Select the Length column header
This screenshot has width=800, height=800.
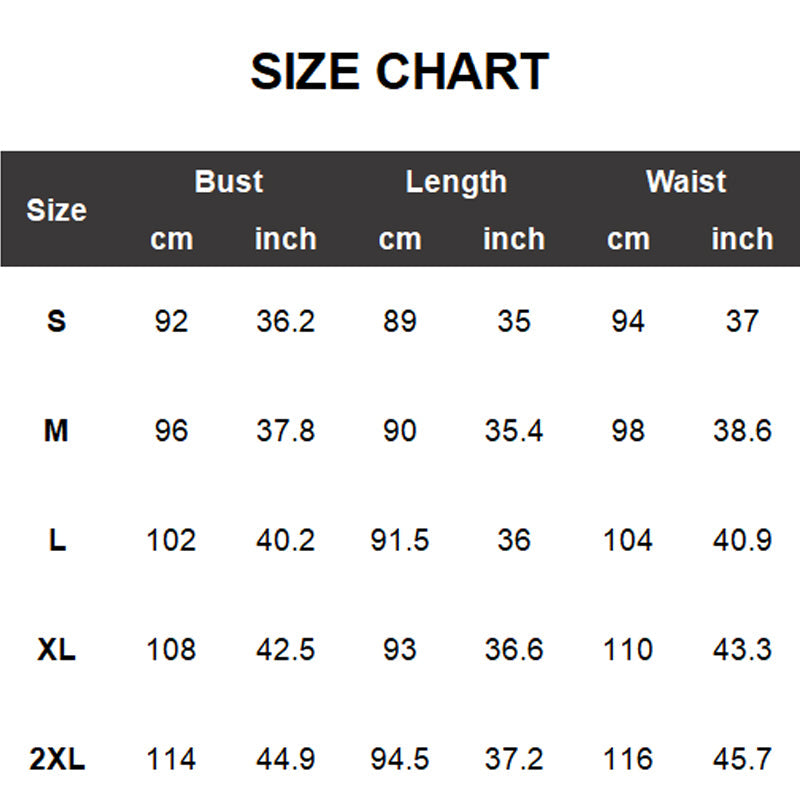click(x=456, y=182)
